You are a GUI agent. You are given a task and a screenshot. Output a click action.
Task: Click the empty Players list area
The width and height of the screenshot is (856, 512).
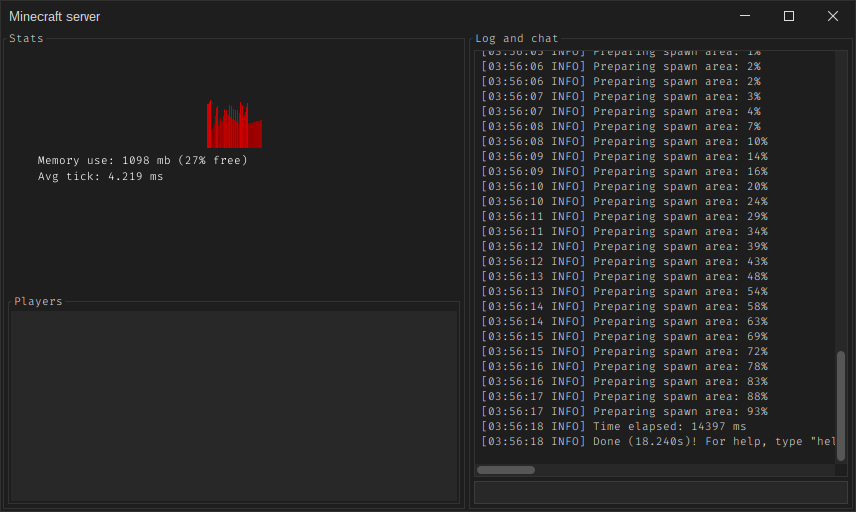click(x=233, y=405)
